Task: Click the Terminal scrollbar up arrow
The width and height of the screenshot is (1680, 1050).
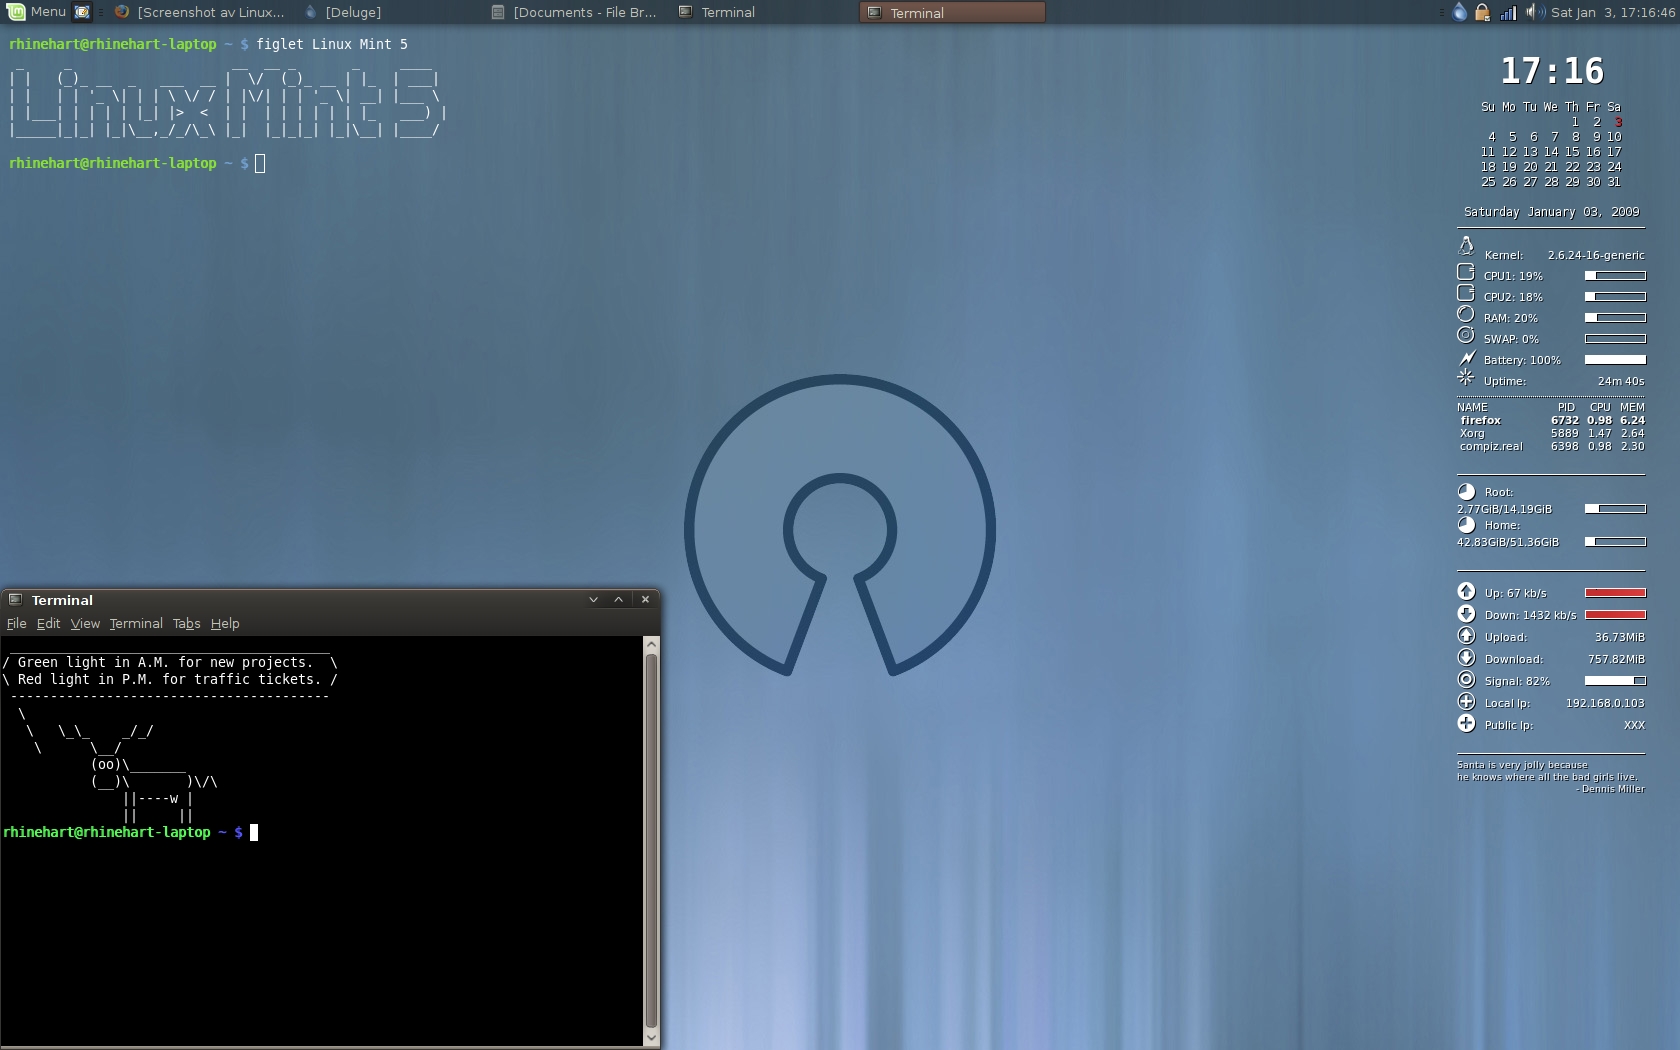Action: pyautogui.click(x=651, y=645)
